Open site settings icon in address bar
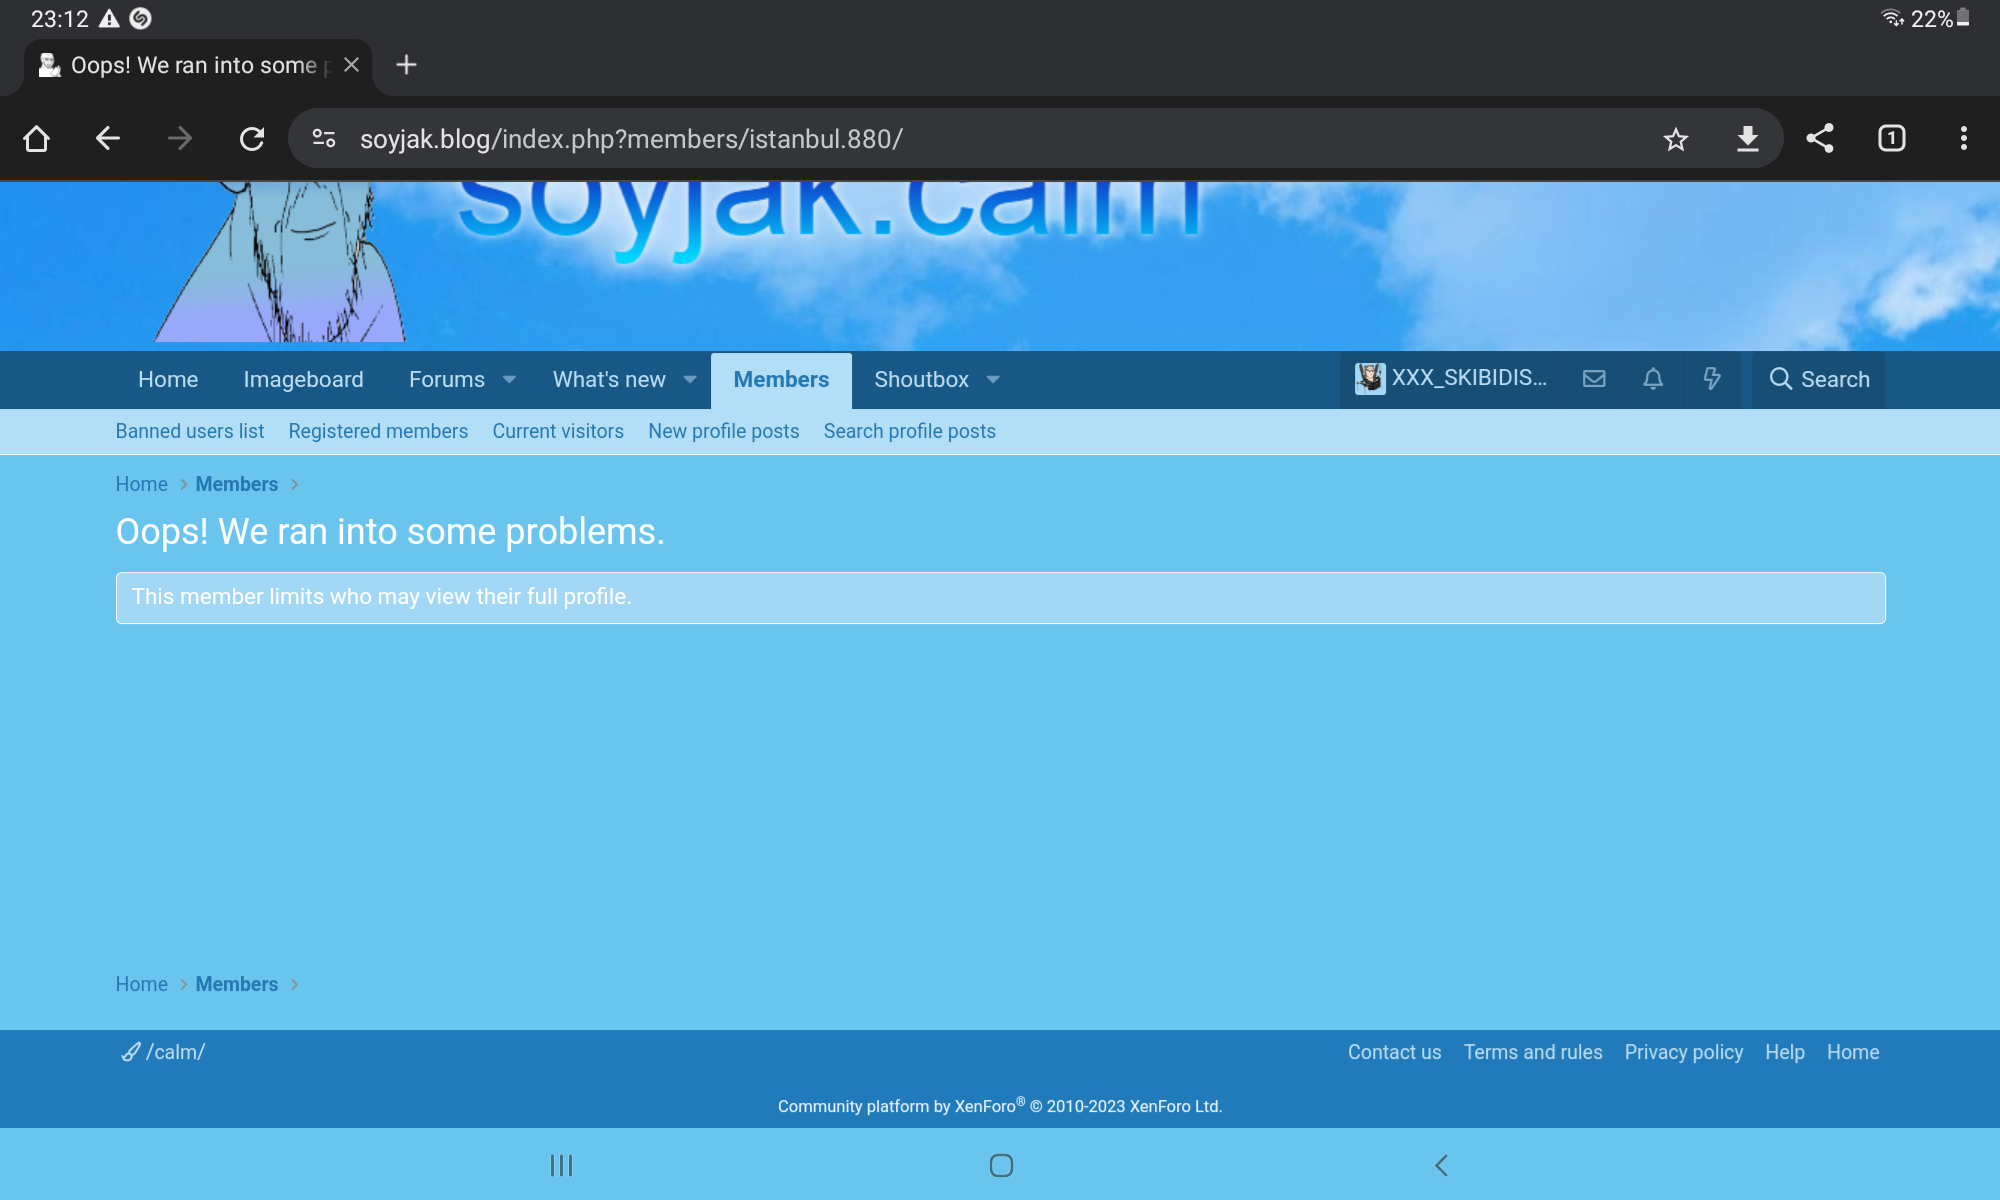The image size is (2000, 1200). (324, 138)
